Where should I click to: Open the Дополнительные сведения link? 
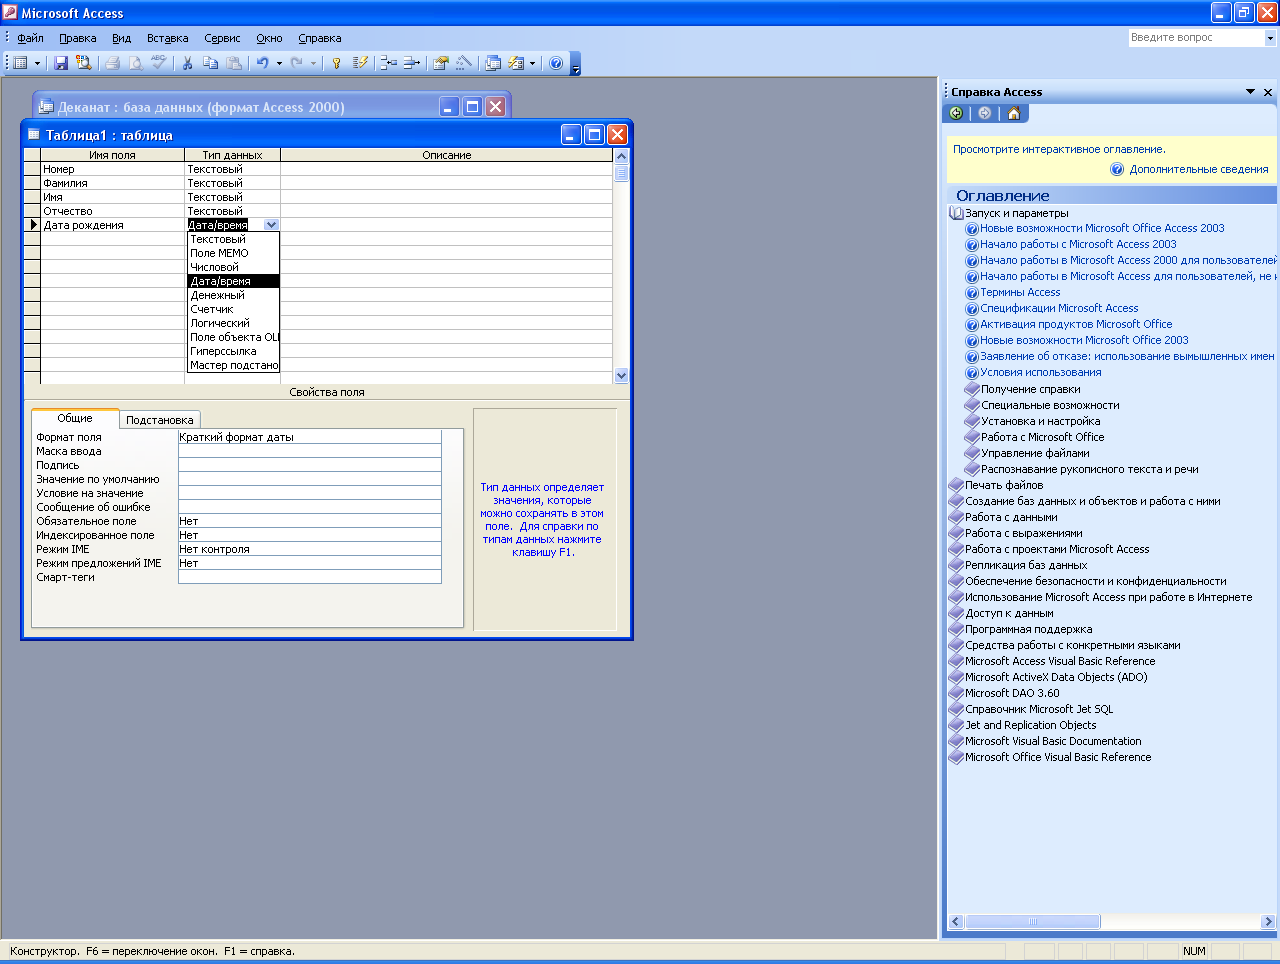point(1199,169)
